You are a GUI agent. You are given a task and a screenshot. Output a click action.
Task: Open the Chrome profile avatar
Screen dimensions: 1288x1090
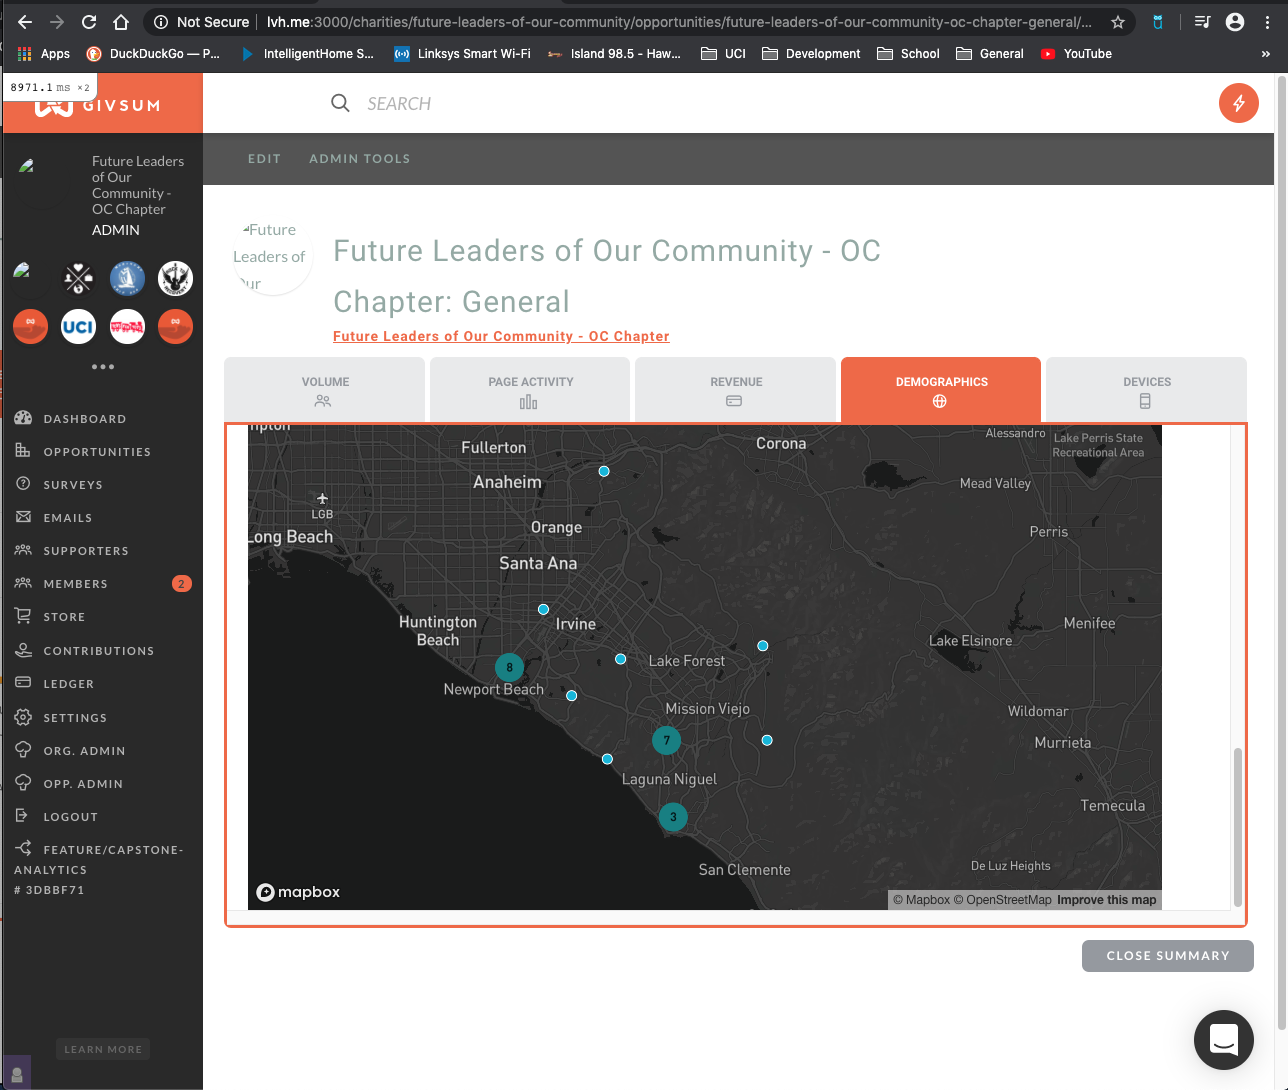tap(1235, 22)
